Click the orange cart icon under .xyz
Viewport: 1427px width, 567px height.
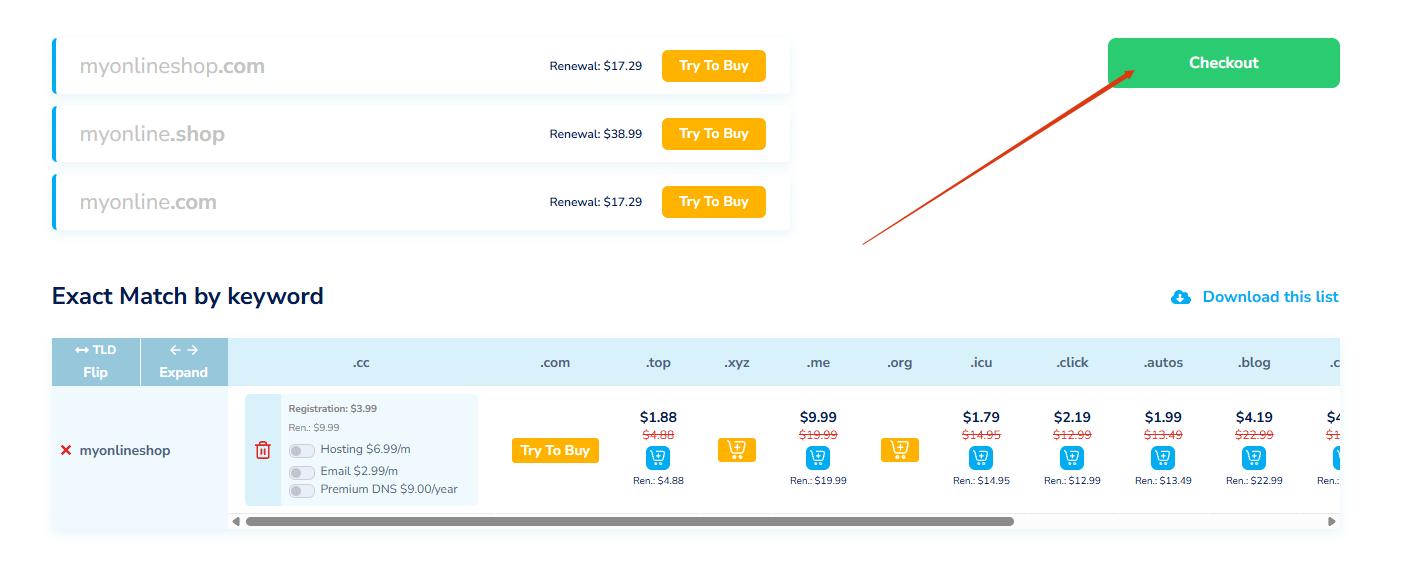(x=737, y=450)
